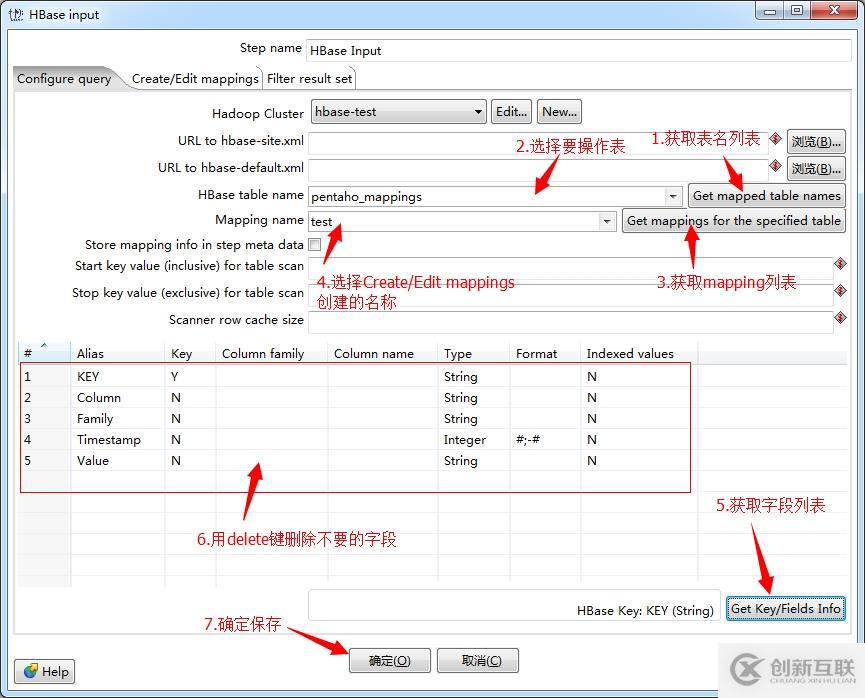Click variable icon beside URL to hbase-site.xml
Image resolution: width=865 pixels, height=698 pixels.
tap(775, 138)
